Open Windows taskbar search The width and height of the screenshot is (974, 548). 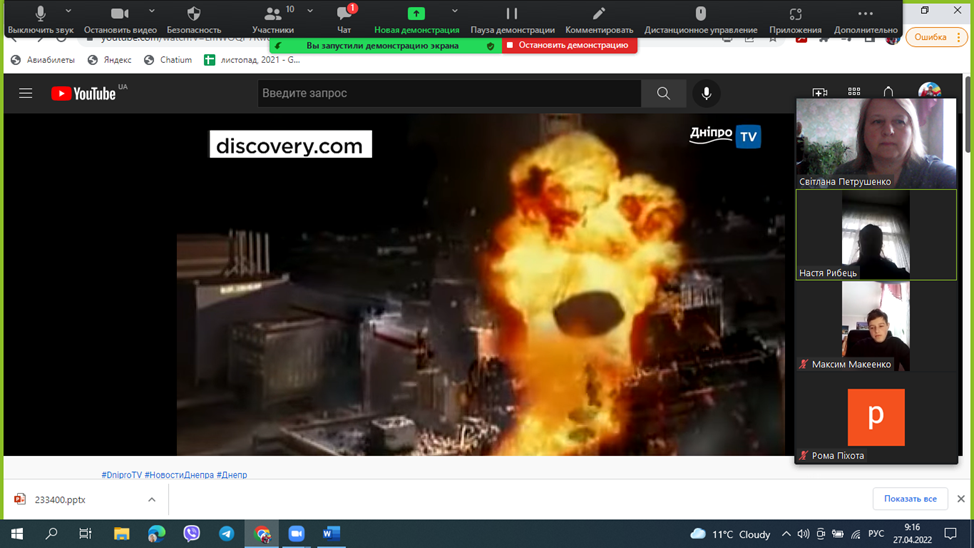[x=52, y=534]
